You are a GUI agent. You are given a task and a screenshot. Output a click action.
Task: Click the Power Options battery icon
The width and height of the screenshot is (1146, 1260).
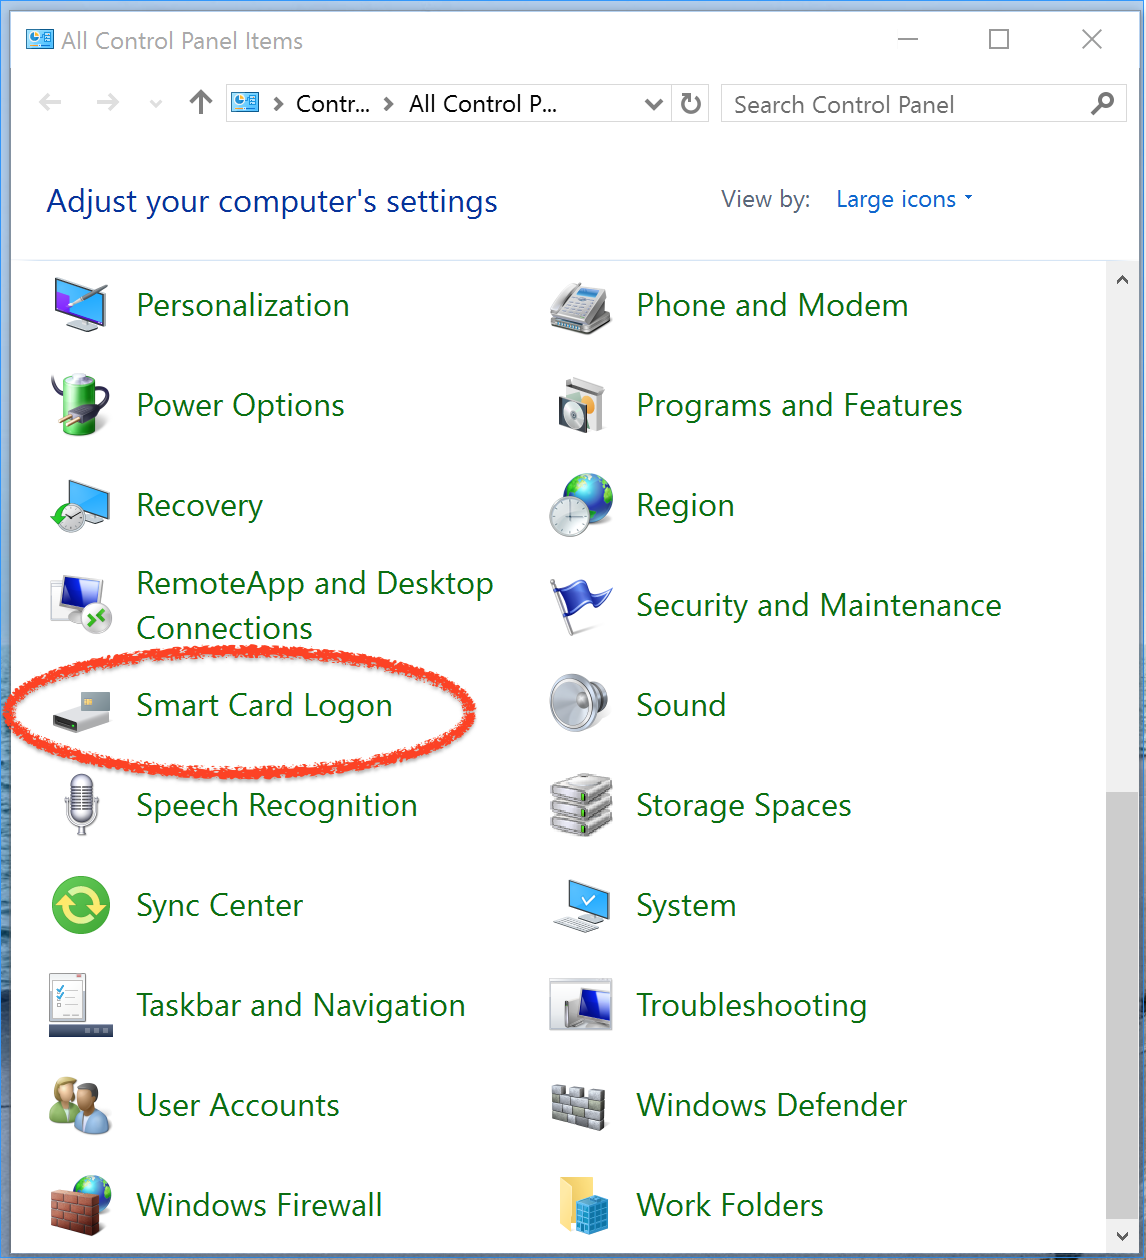(80, 405)
